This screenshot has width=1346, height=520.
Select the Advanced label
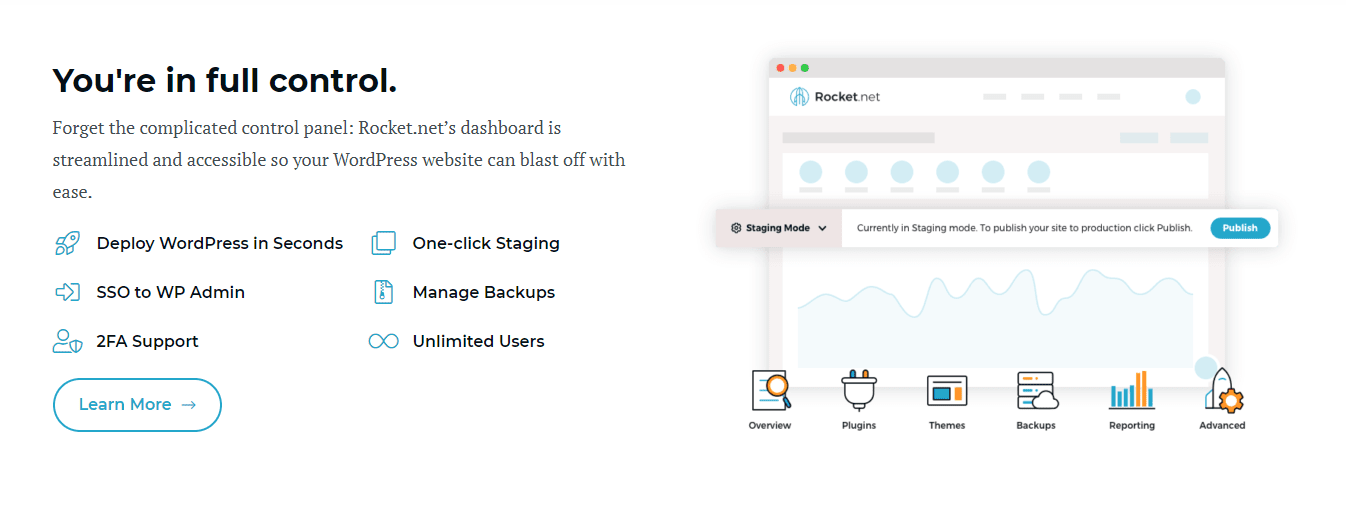click(x=1222, y=425)
